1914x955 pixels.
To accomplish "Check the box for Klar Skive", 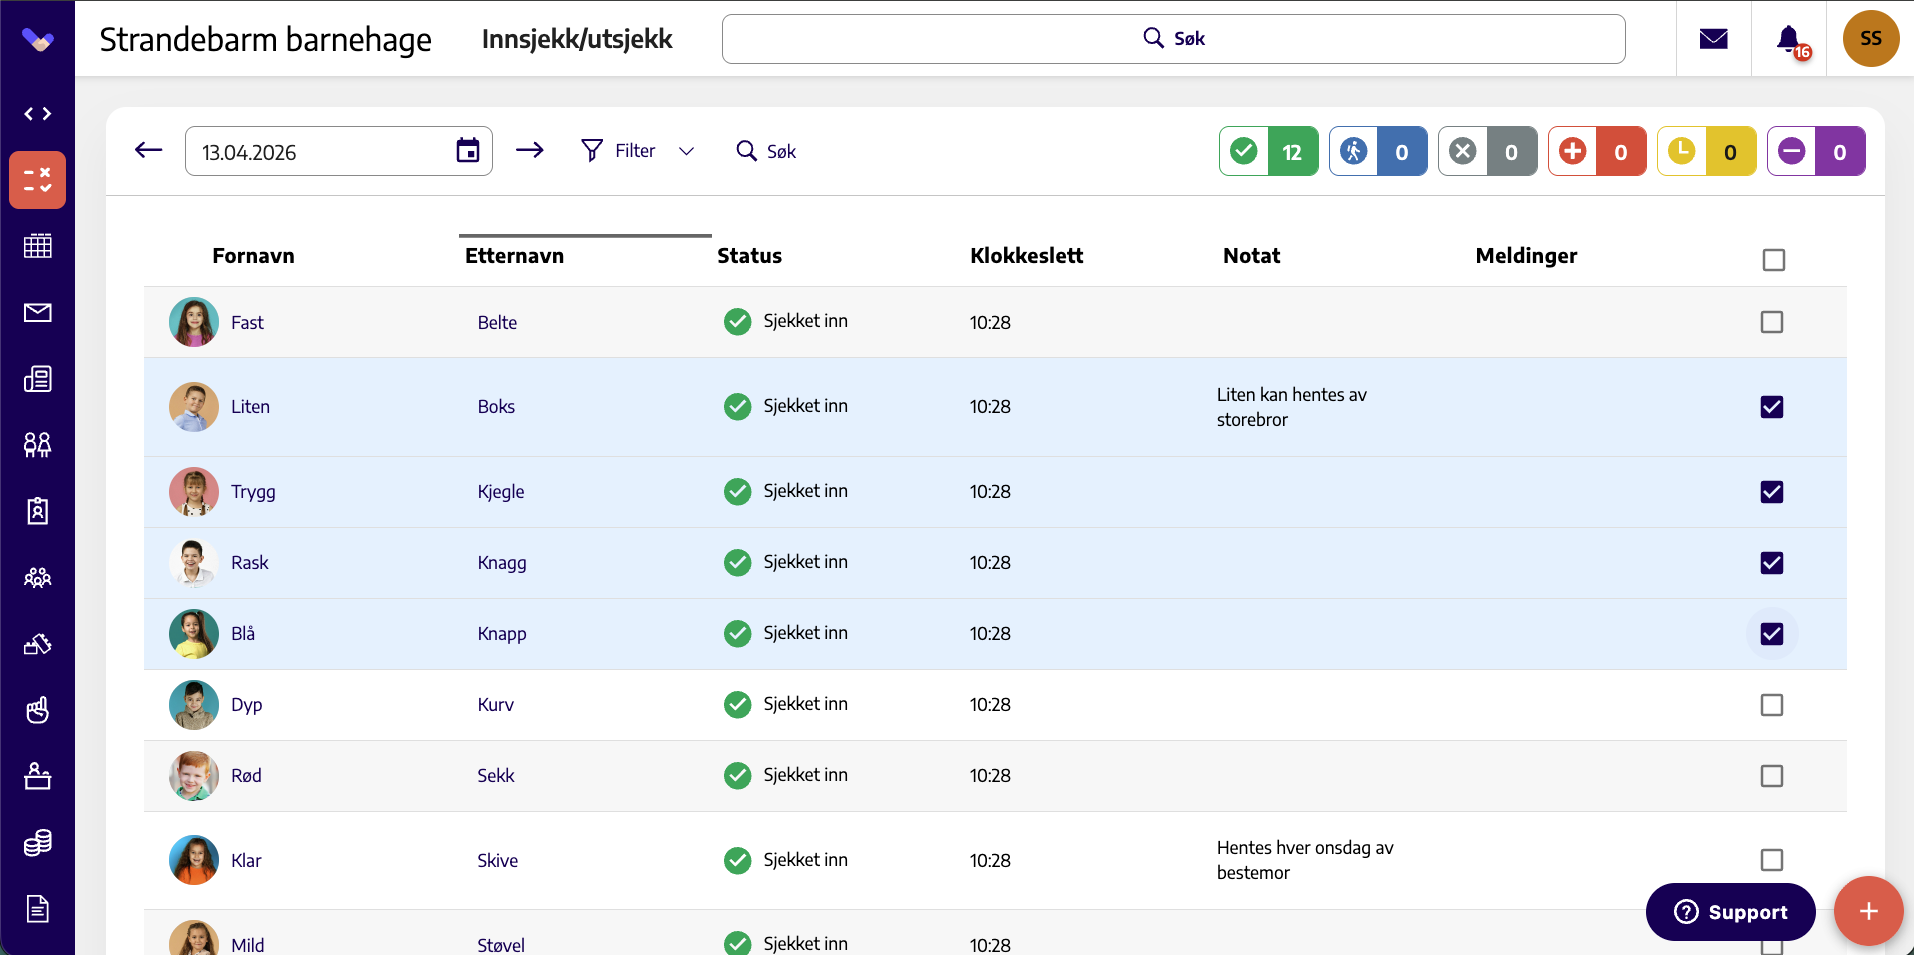I will pos(1772,860).
